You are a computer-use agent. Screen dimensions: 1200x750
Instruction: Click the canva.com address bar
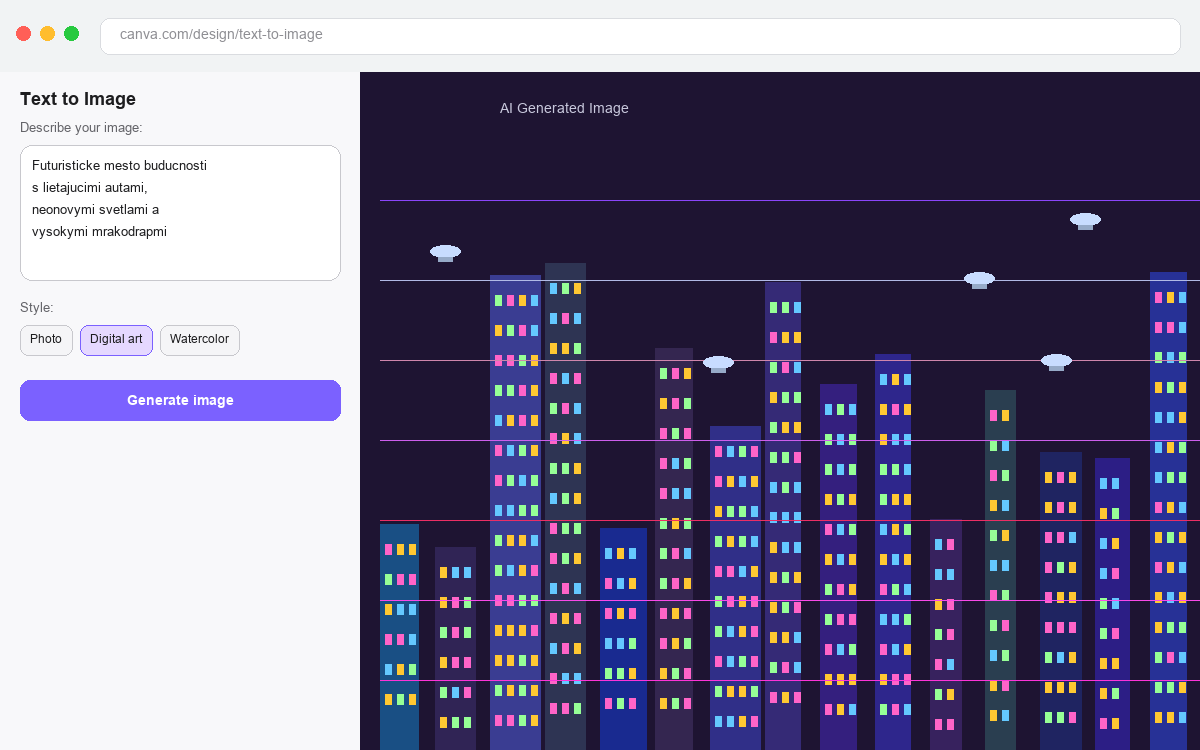640,35
